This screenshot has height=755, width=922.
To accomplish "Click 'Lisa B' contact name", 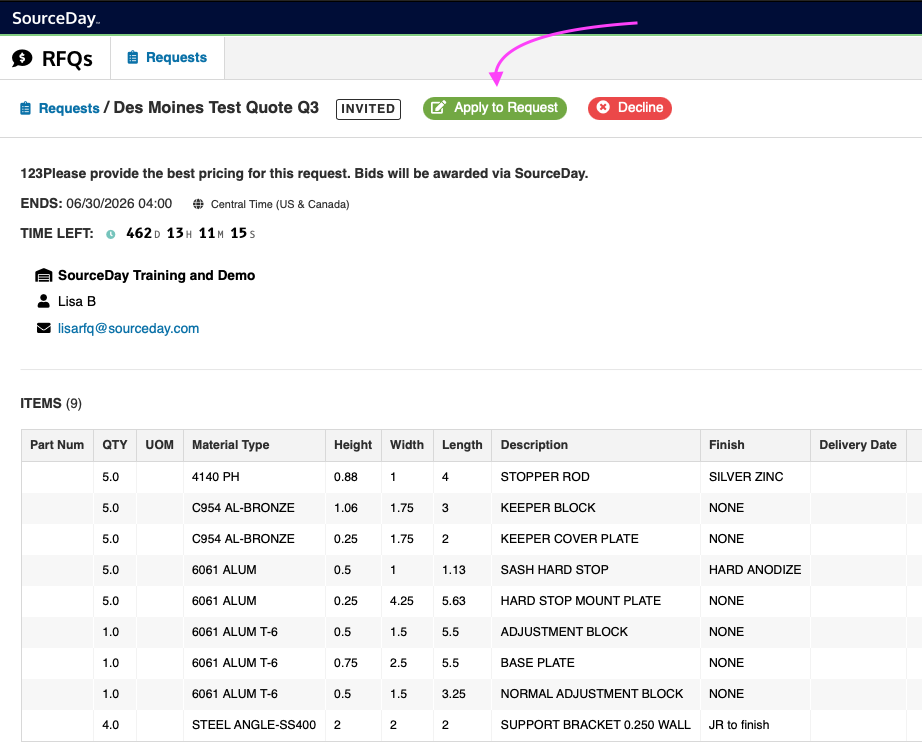I will 76,301.
